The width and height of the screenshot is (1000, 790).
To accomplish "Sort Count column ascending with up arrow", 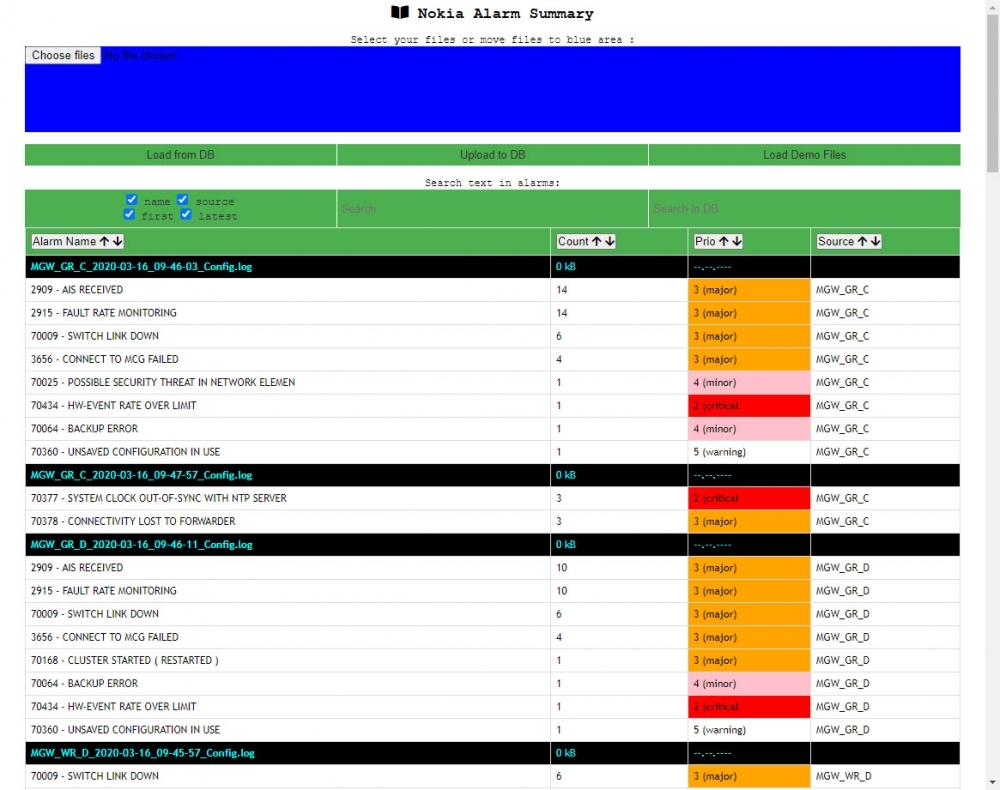I will click(596, 242).
